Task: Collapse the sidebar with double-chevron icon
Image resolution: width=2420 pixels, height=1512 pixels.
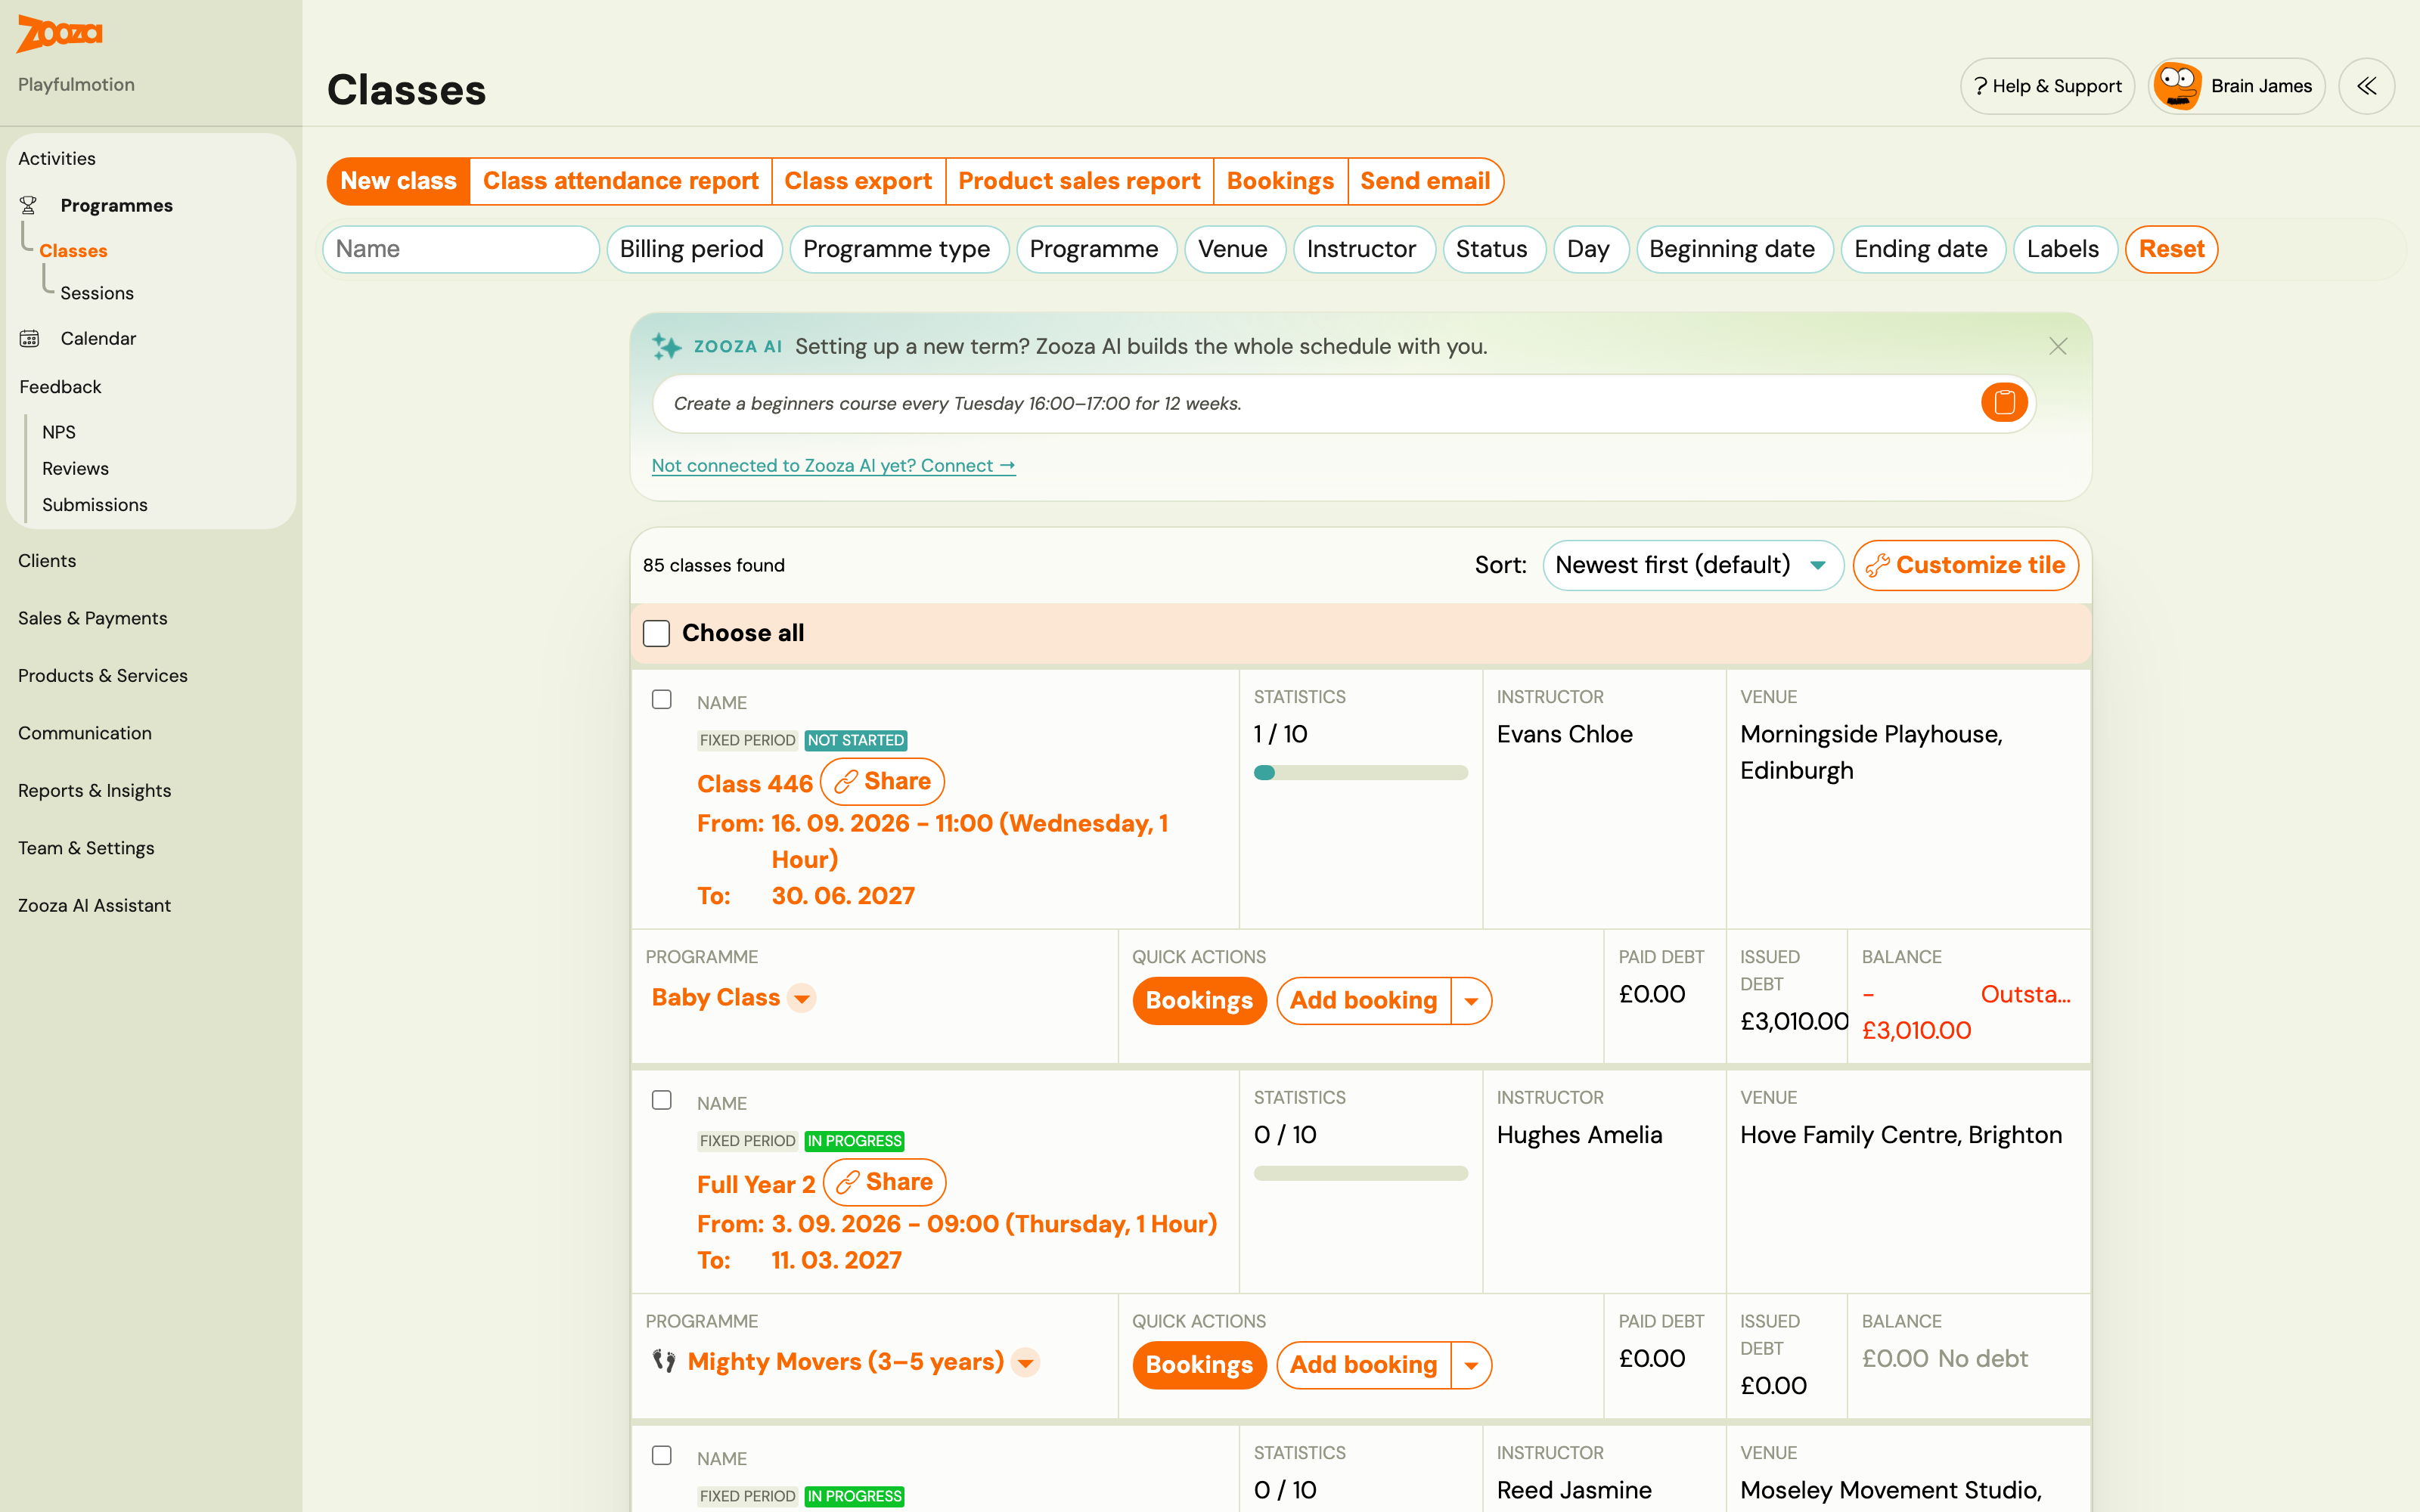Action: pyautogui.click(x=2366, y=86)
